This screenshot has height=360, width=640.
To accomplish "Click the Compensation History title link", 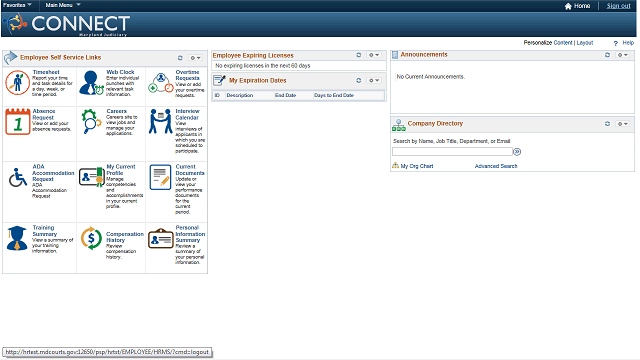I will (x=125, y=237).
